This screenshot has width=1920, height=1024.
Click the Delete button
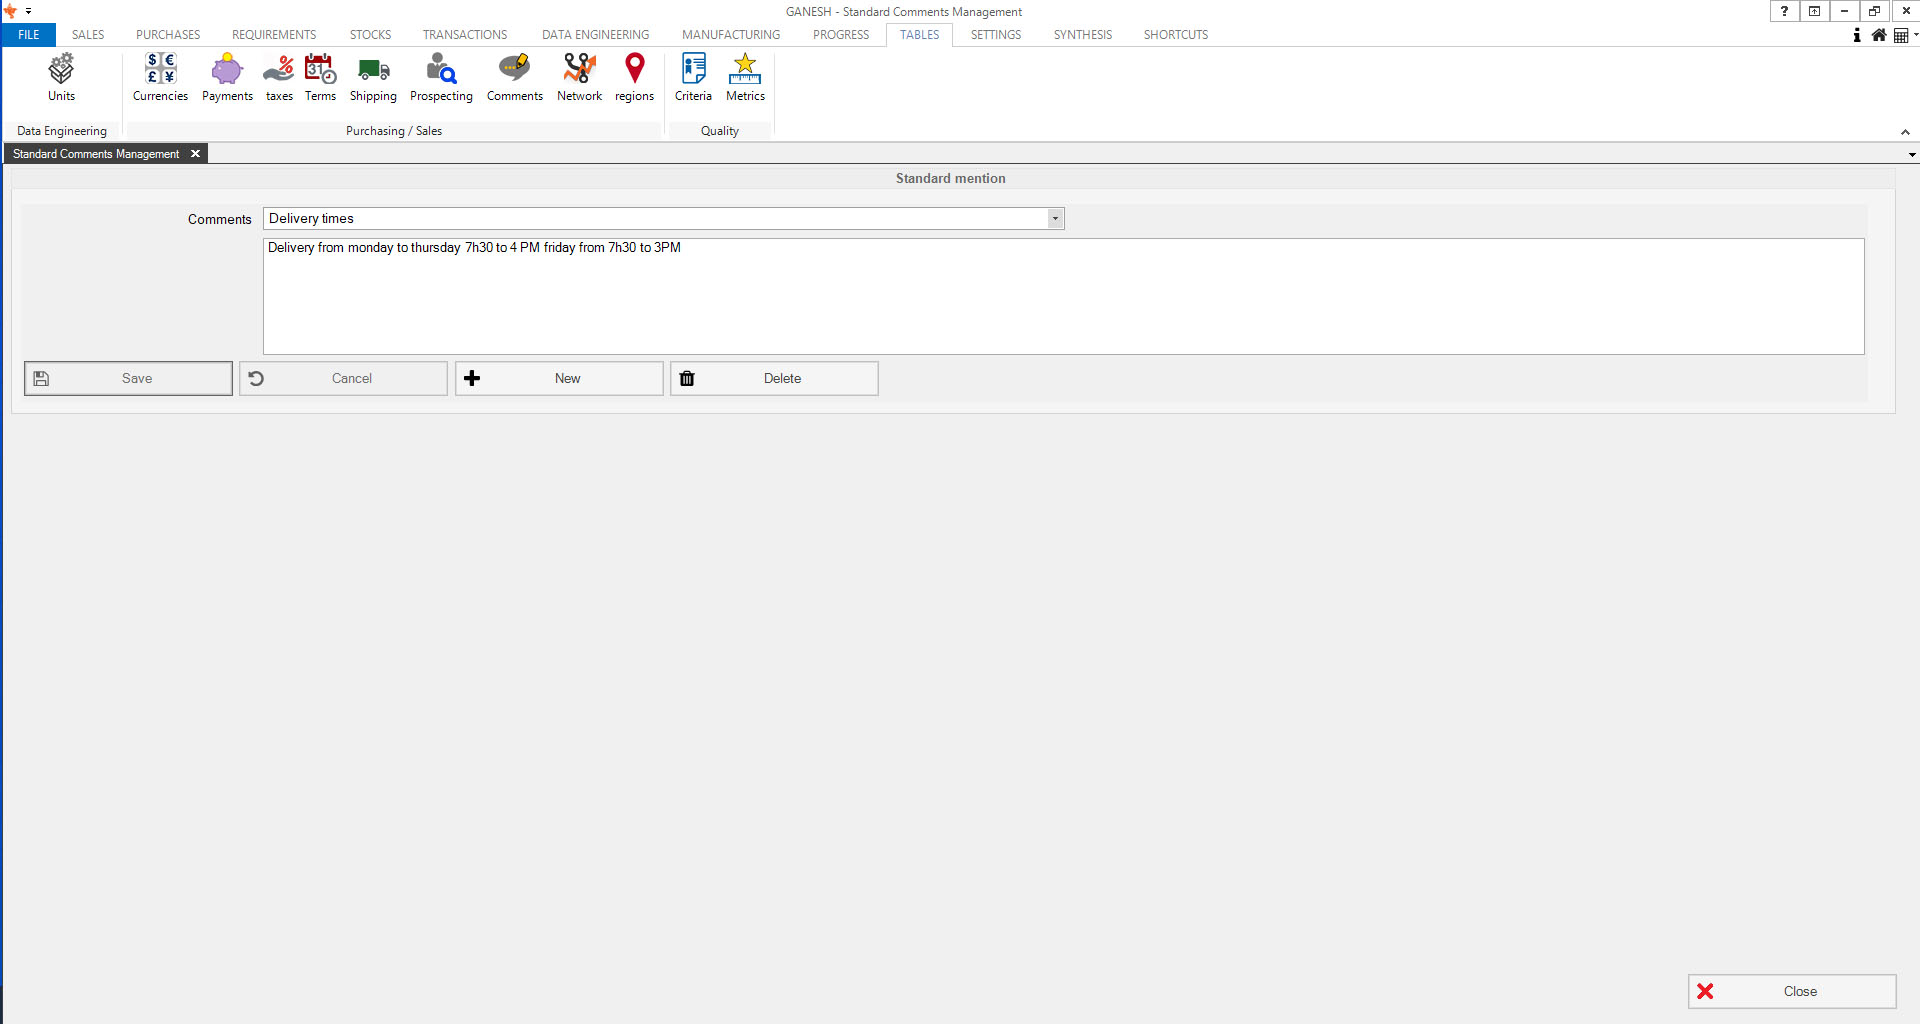tap(774, 379)
